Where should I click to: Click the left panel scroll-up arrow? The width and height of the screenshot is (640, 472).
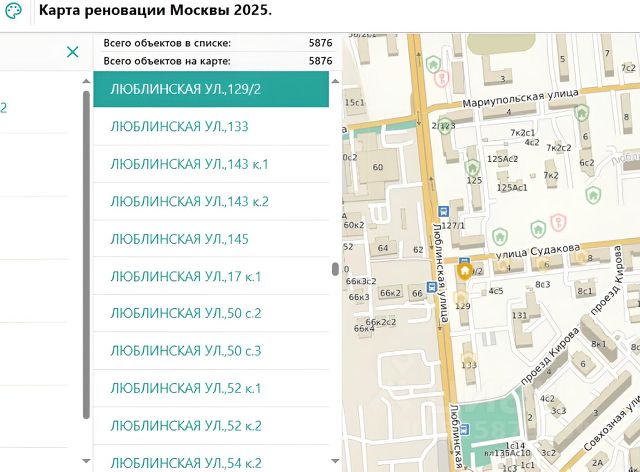(x=86, y=81)
